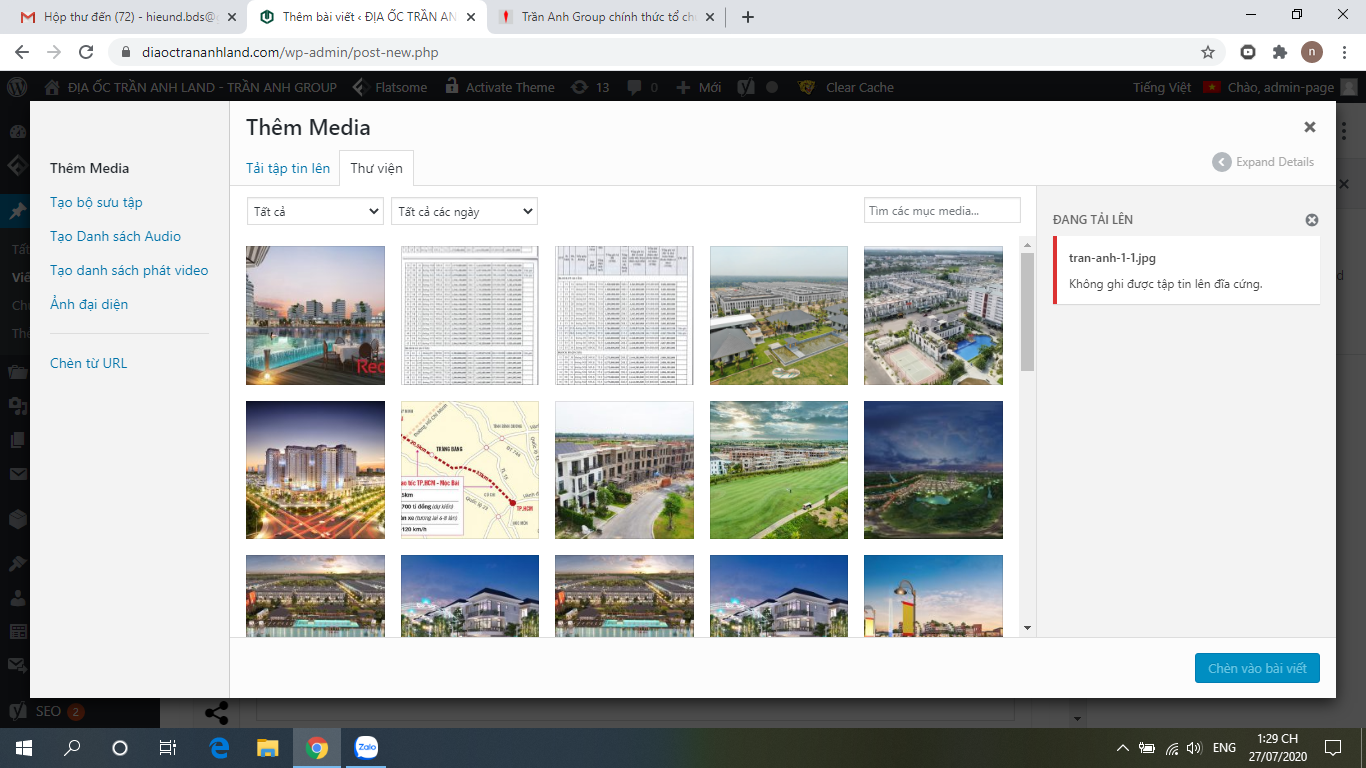Open Zalo from the taskbar
The image size is (1366, 768).
366,748
